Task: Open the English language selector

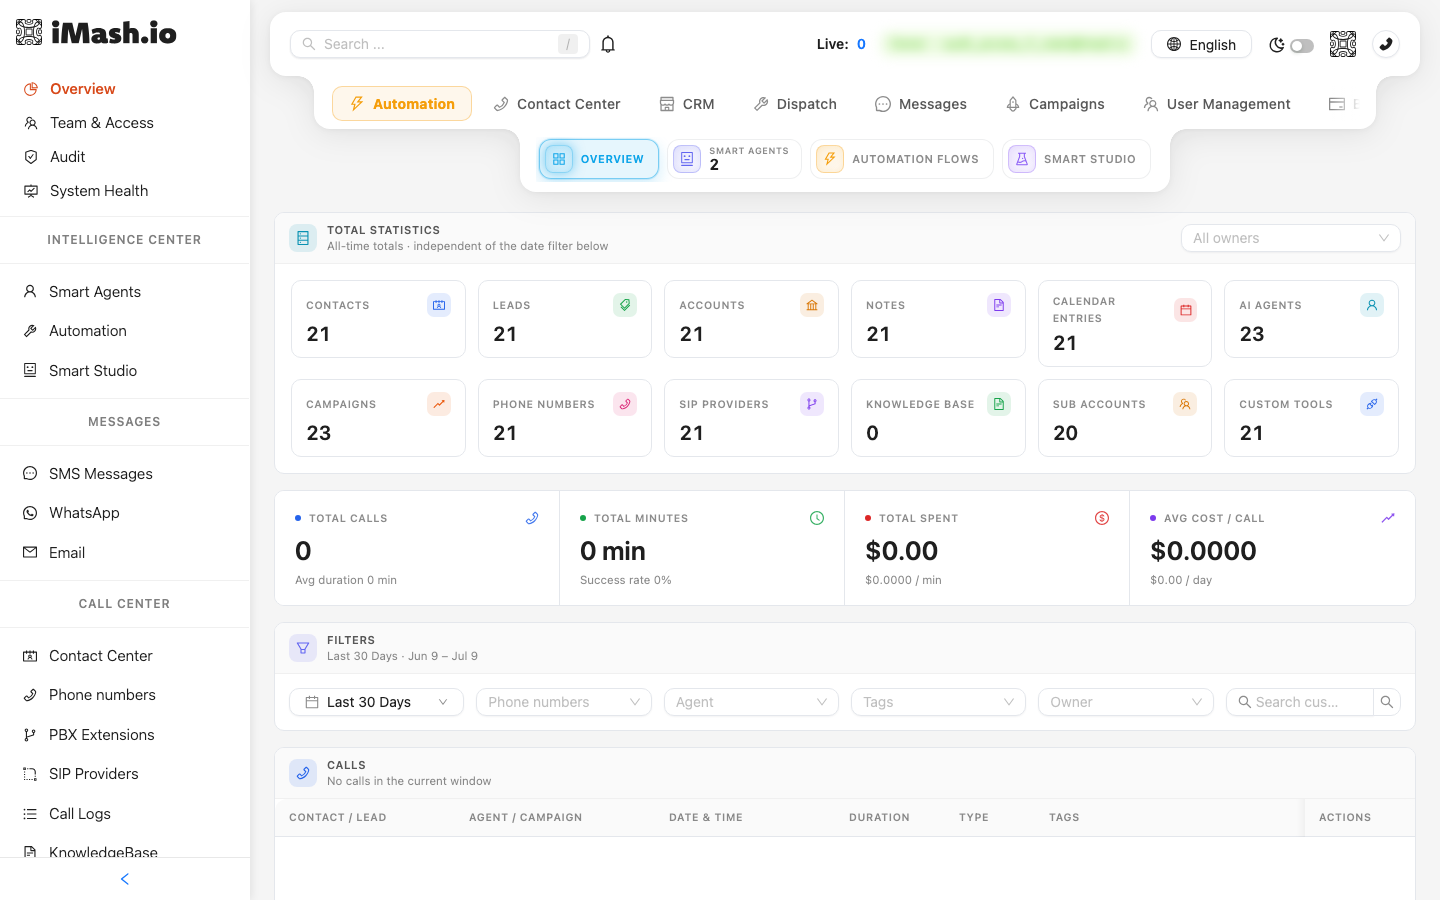Action: tap(1201, 44)
